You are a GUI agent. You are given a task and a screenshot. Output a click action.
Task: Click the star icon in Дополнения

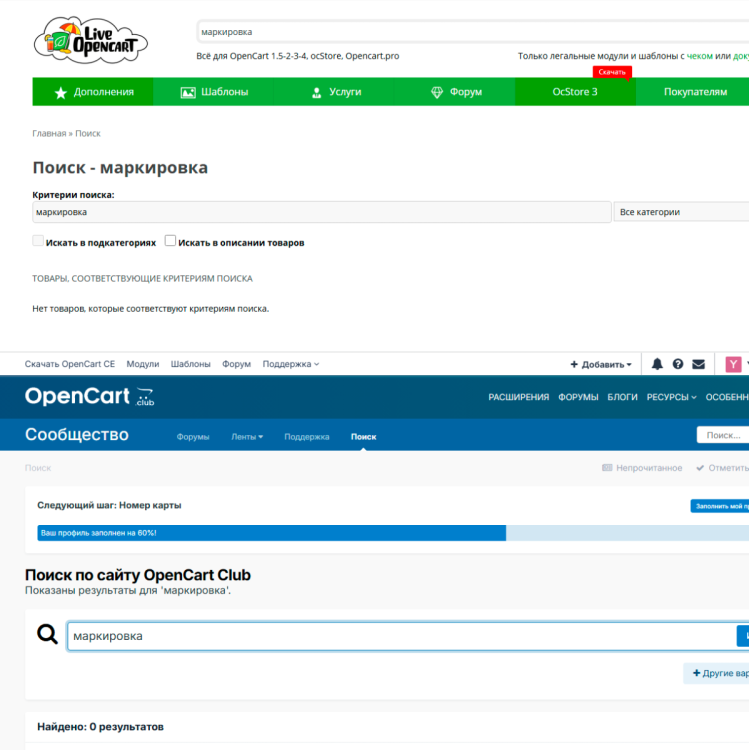[x=61, y=92]
